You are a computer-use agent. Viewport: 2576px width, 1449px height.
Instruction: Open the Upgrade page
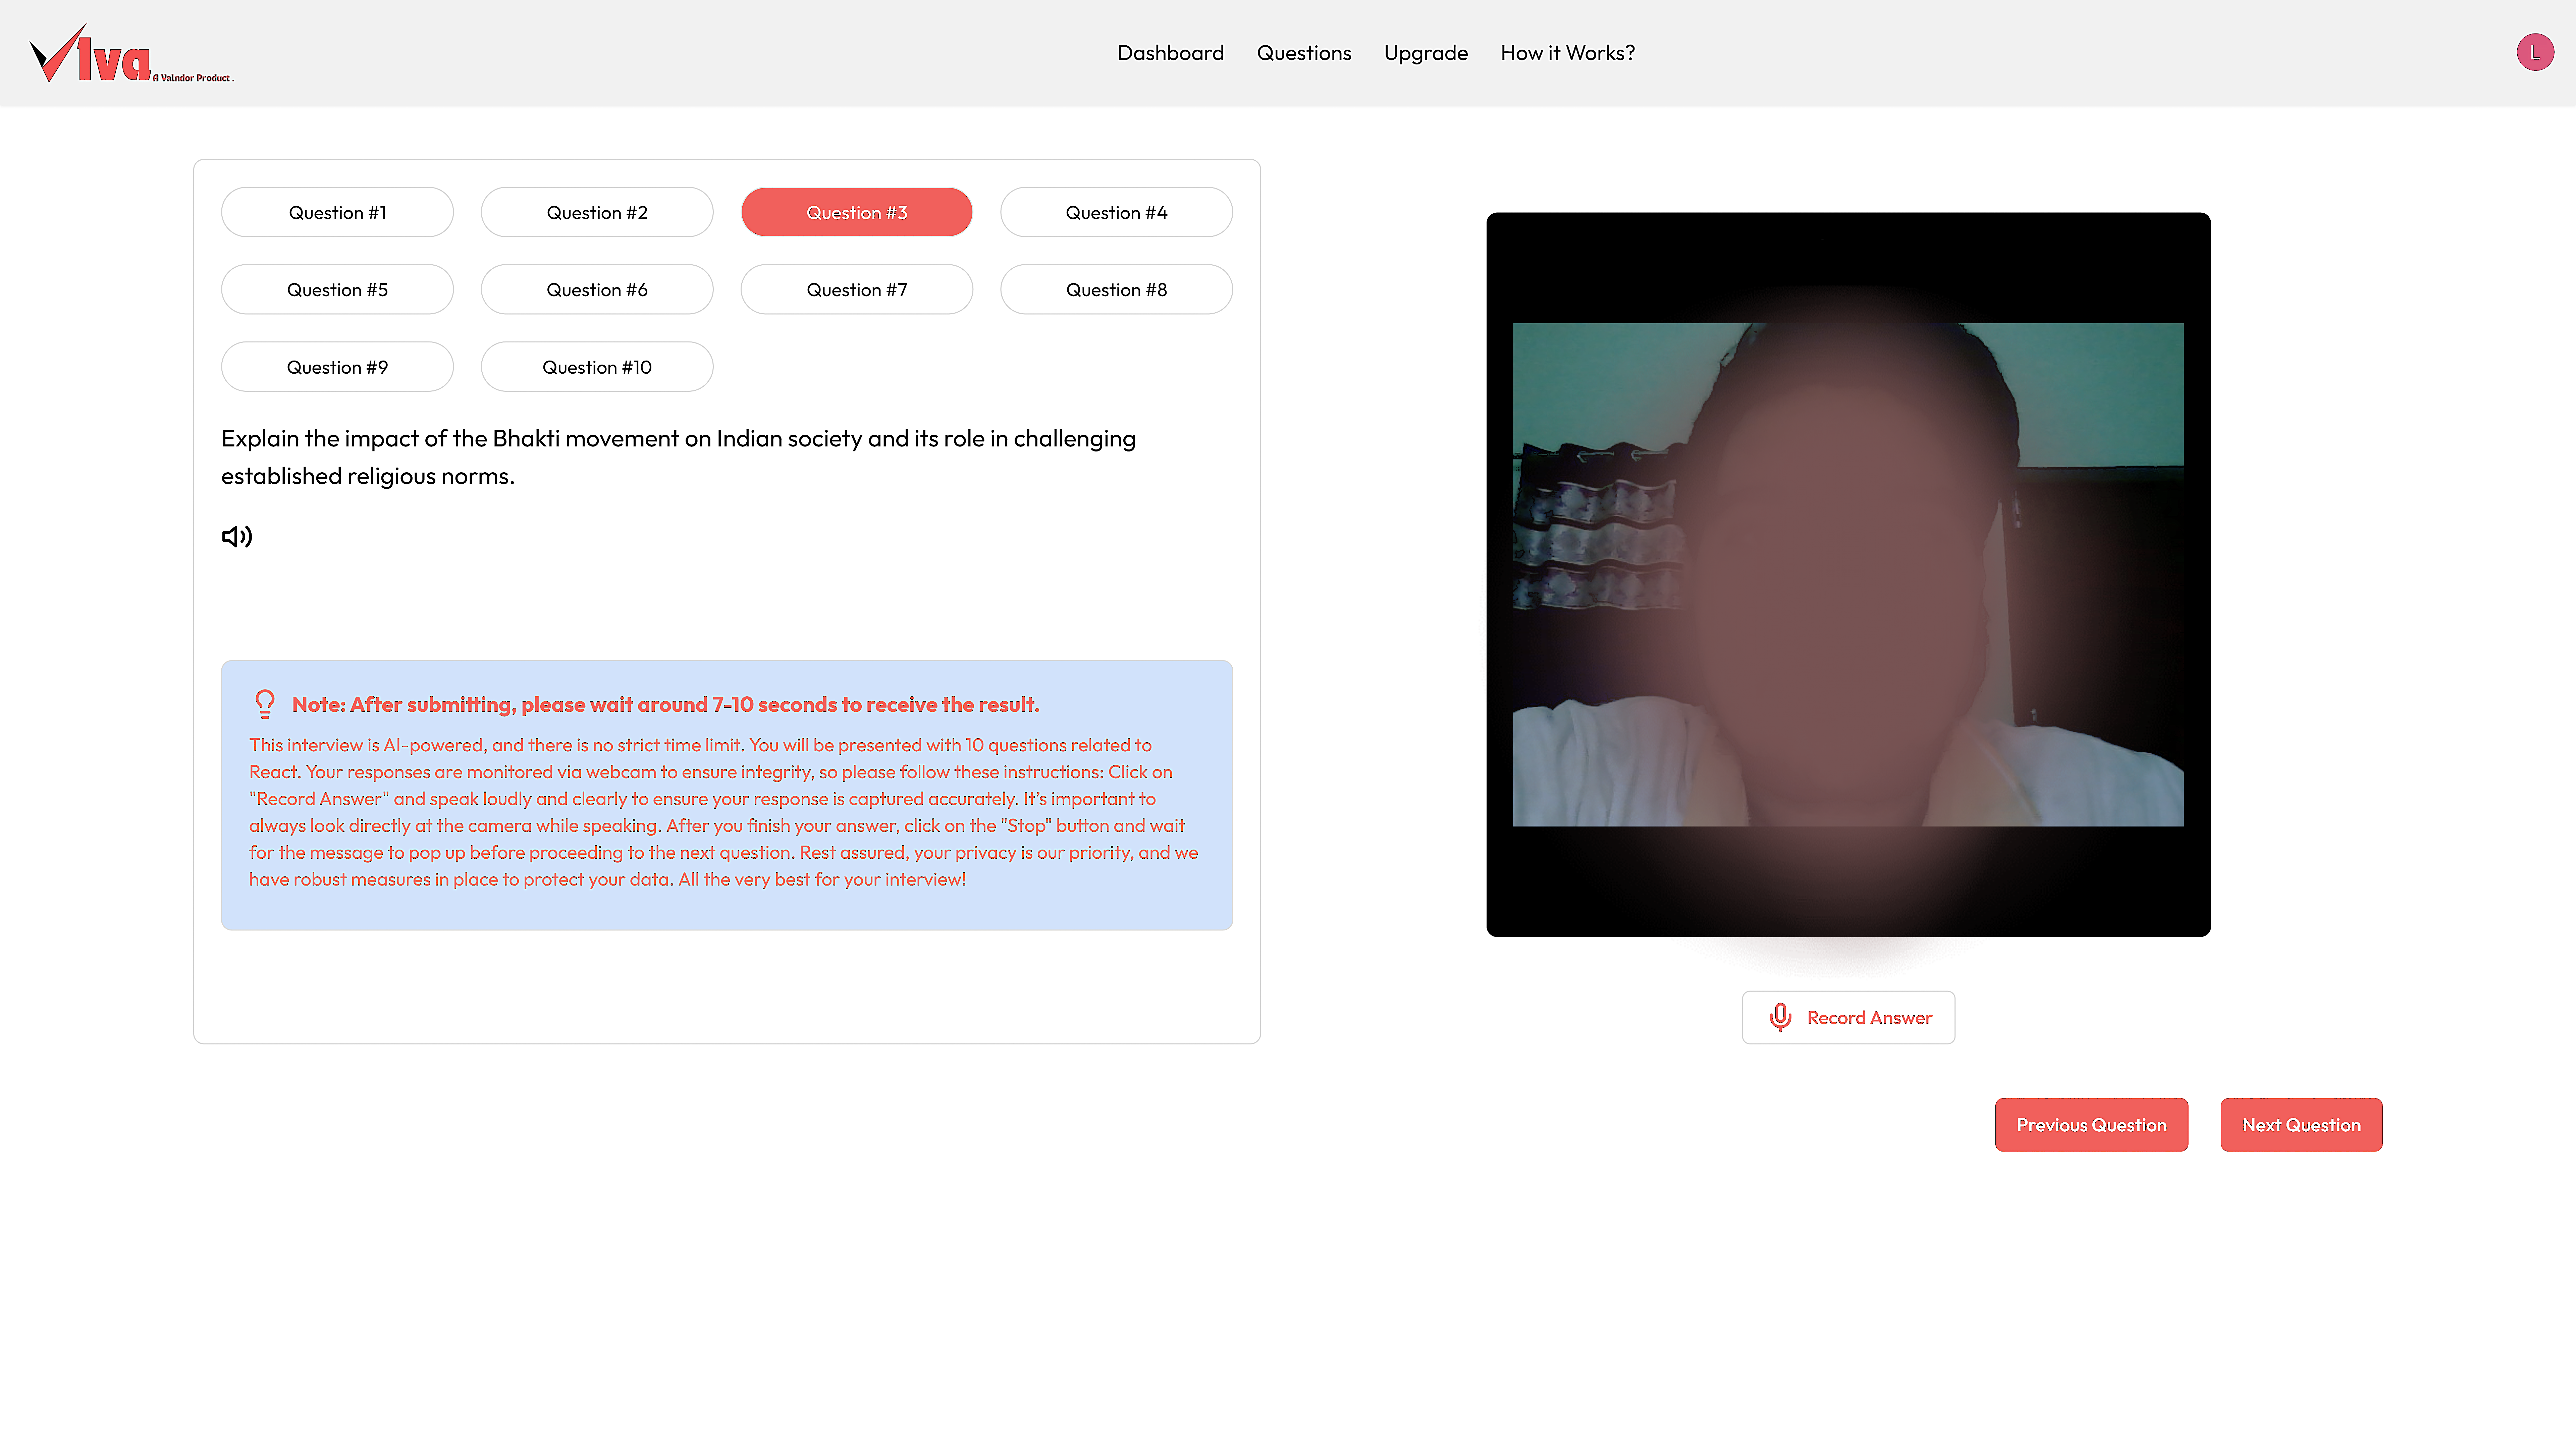coord(1426,53)
